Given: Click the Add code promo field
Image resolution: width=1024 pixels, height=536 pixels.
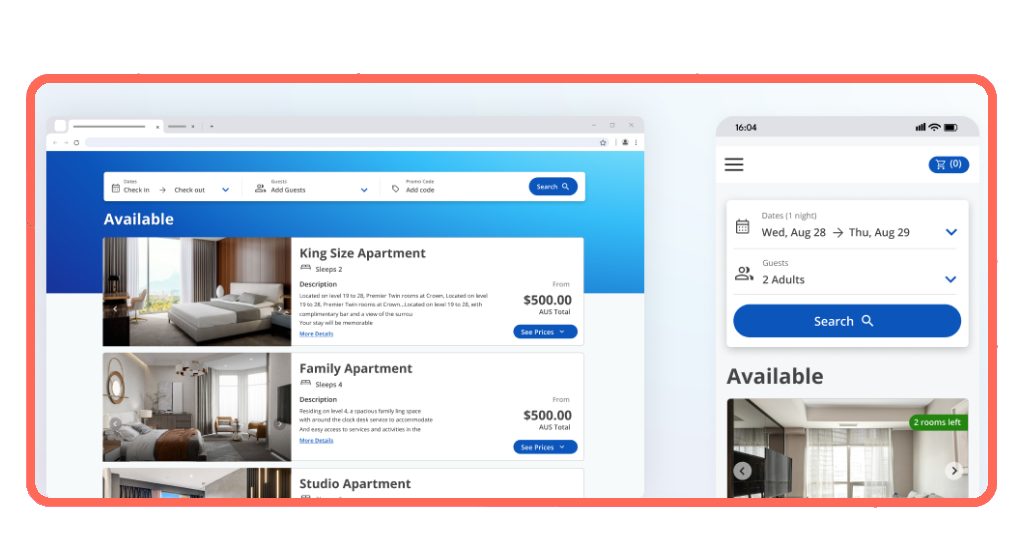Looking at the screenshot, I should pyautogui.click(x=420, y=190).
